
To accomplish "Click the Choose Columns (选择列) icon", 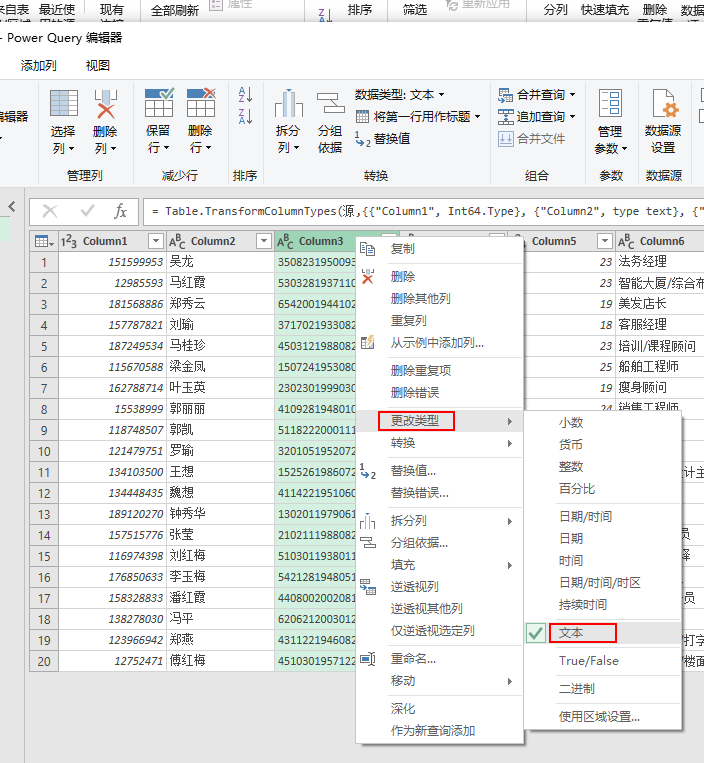I will [64, 103].
